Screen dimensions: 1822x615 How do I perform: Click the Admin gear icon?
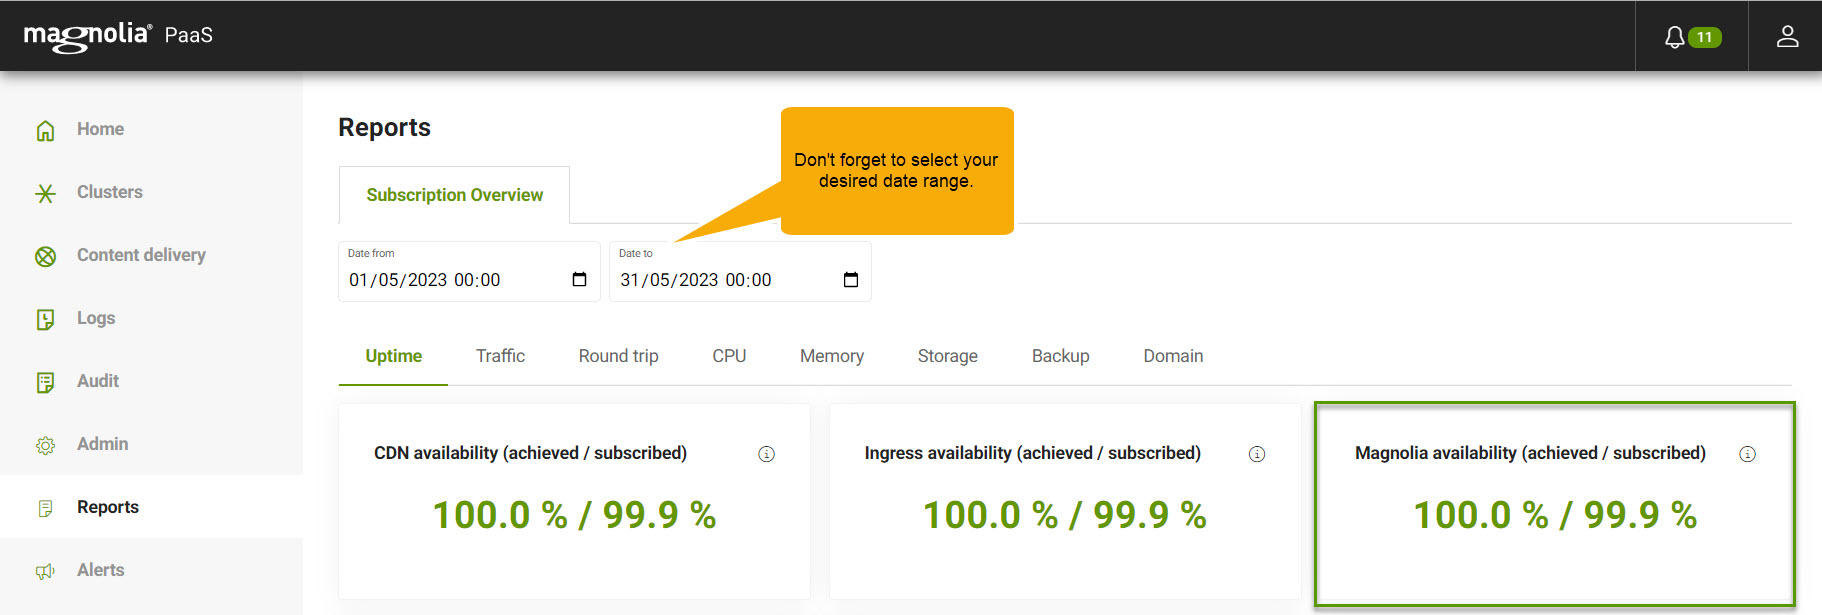pos(45,445)
